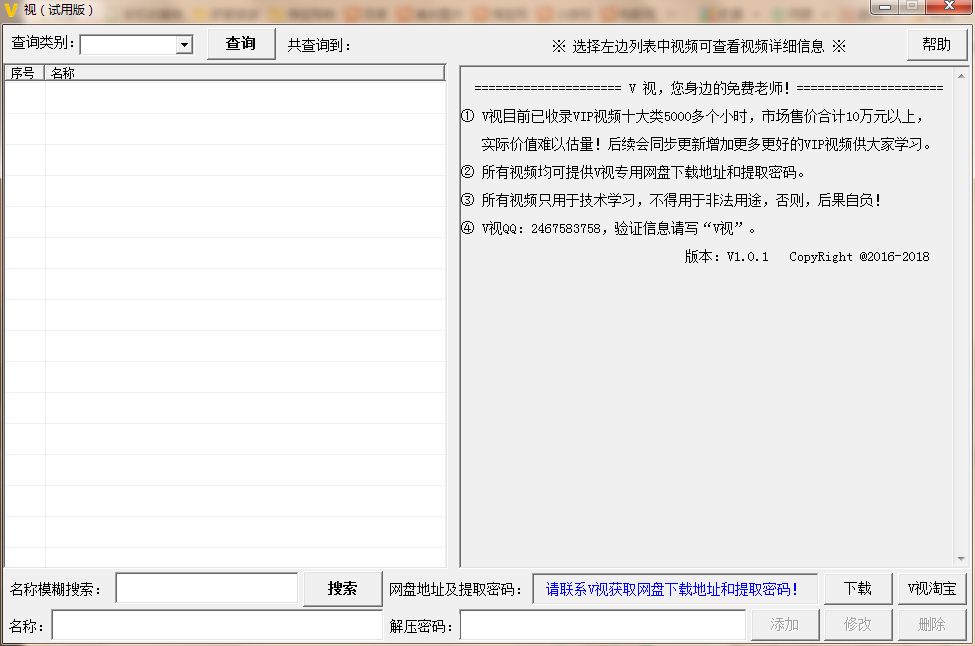Open V视淘宝 shop button
Viewport: 975px width, 646px height.
[932, 588]
